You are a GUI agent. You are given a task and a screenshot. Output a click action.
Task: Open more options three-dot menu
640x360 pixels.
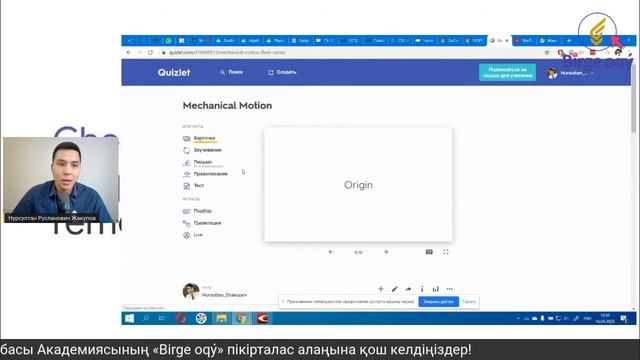click(x=449, y=289)
